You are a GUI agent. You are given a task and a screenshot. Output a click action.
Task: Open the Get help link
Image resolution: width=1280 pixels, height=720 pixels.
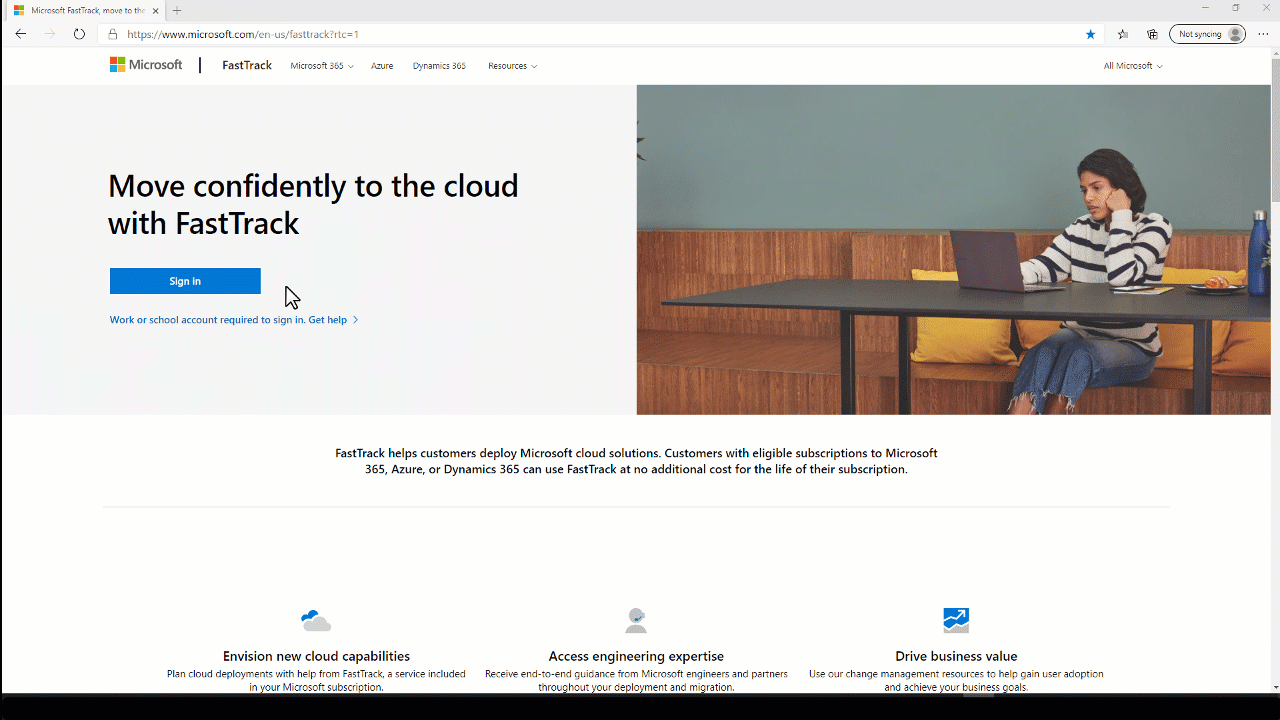[x=328, y=319]
